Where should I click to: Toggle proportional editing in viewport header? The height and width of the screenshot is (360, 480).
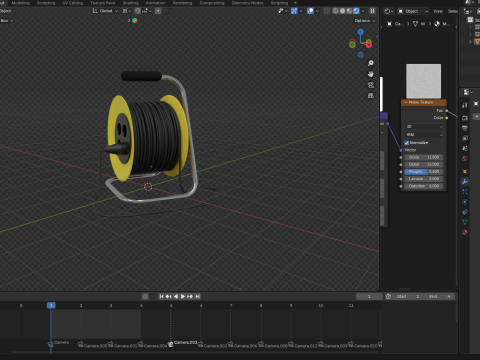pos(158,11)
